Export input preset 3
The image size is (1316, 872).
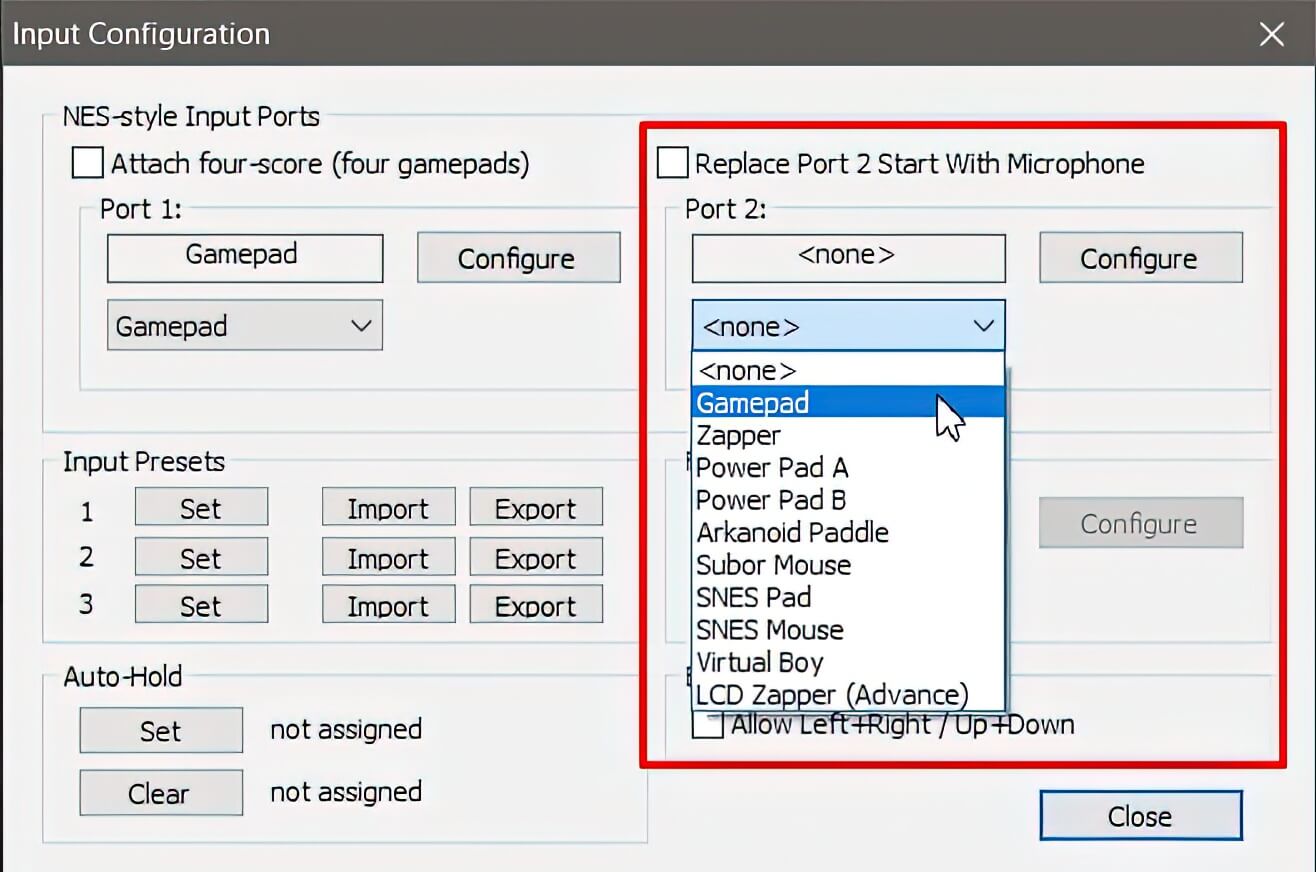click(x=536, y=606)
